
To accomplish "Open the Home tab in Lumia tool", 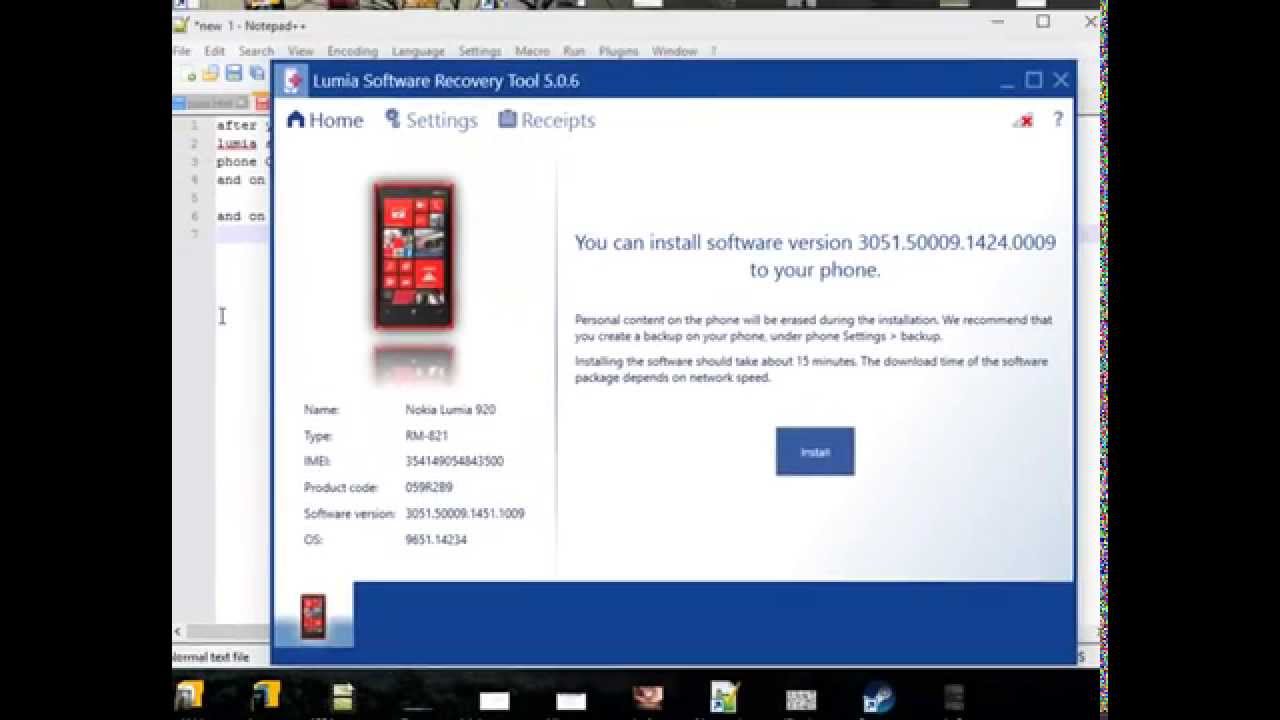I will [325, 120].
